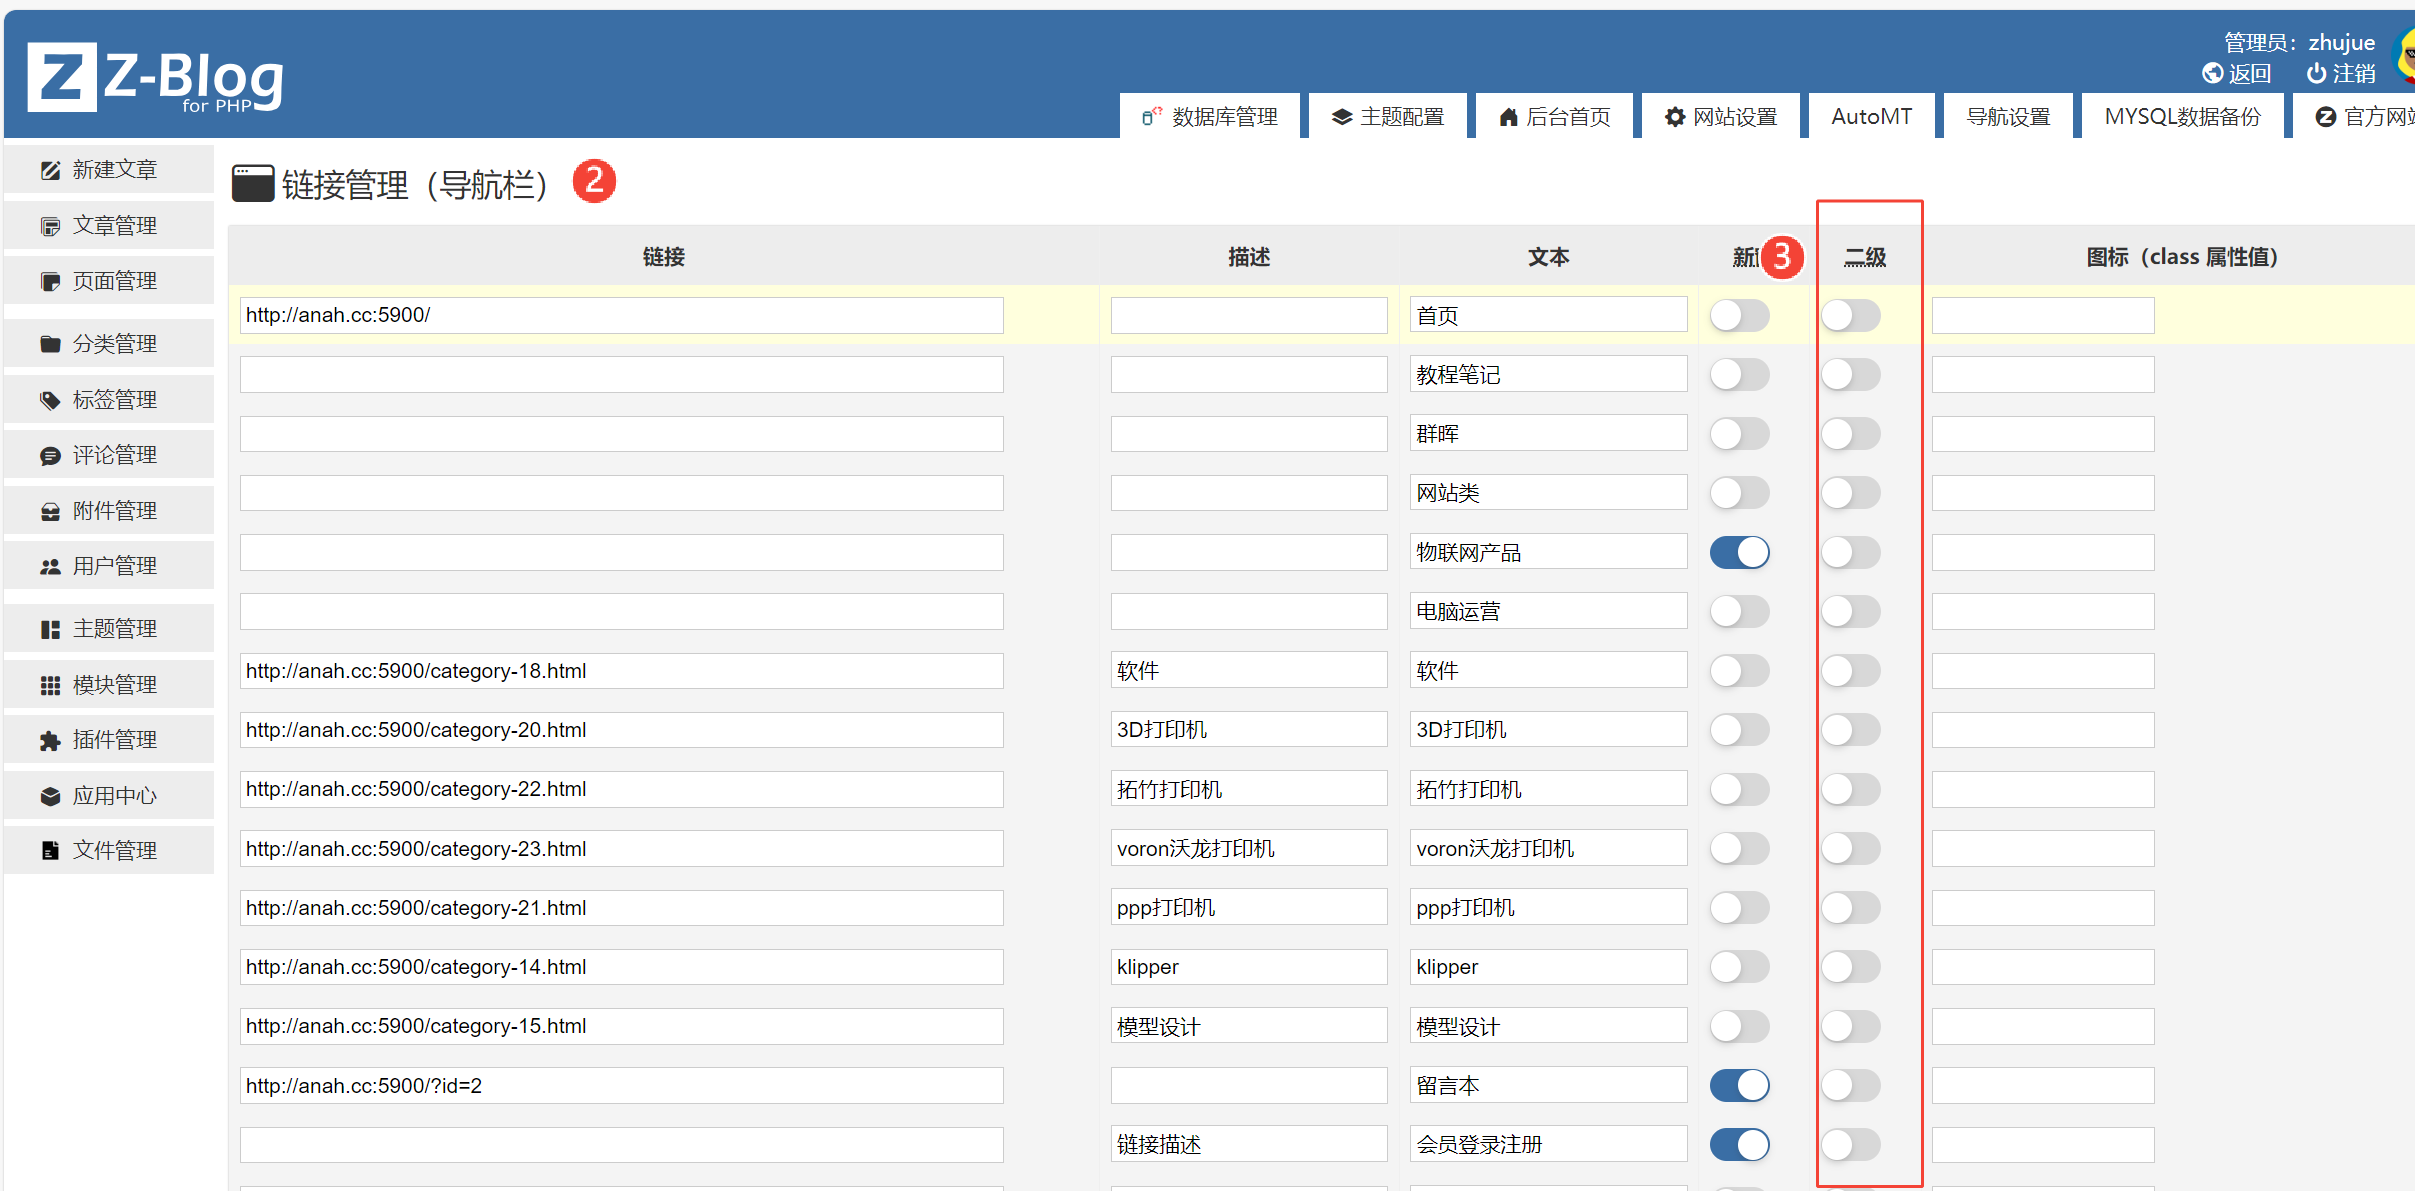Open the AutoMT tab
Screen dimensions: 2415x1191
(x=1871, y=117)
